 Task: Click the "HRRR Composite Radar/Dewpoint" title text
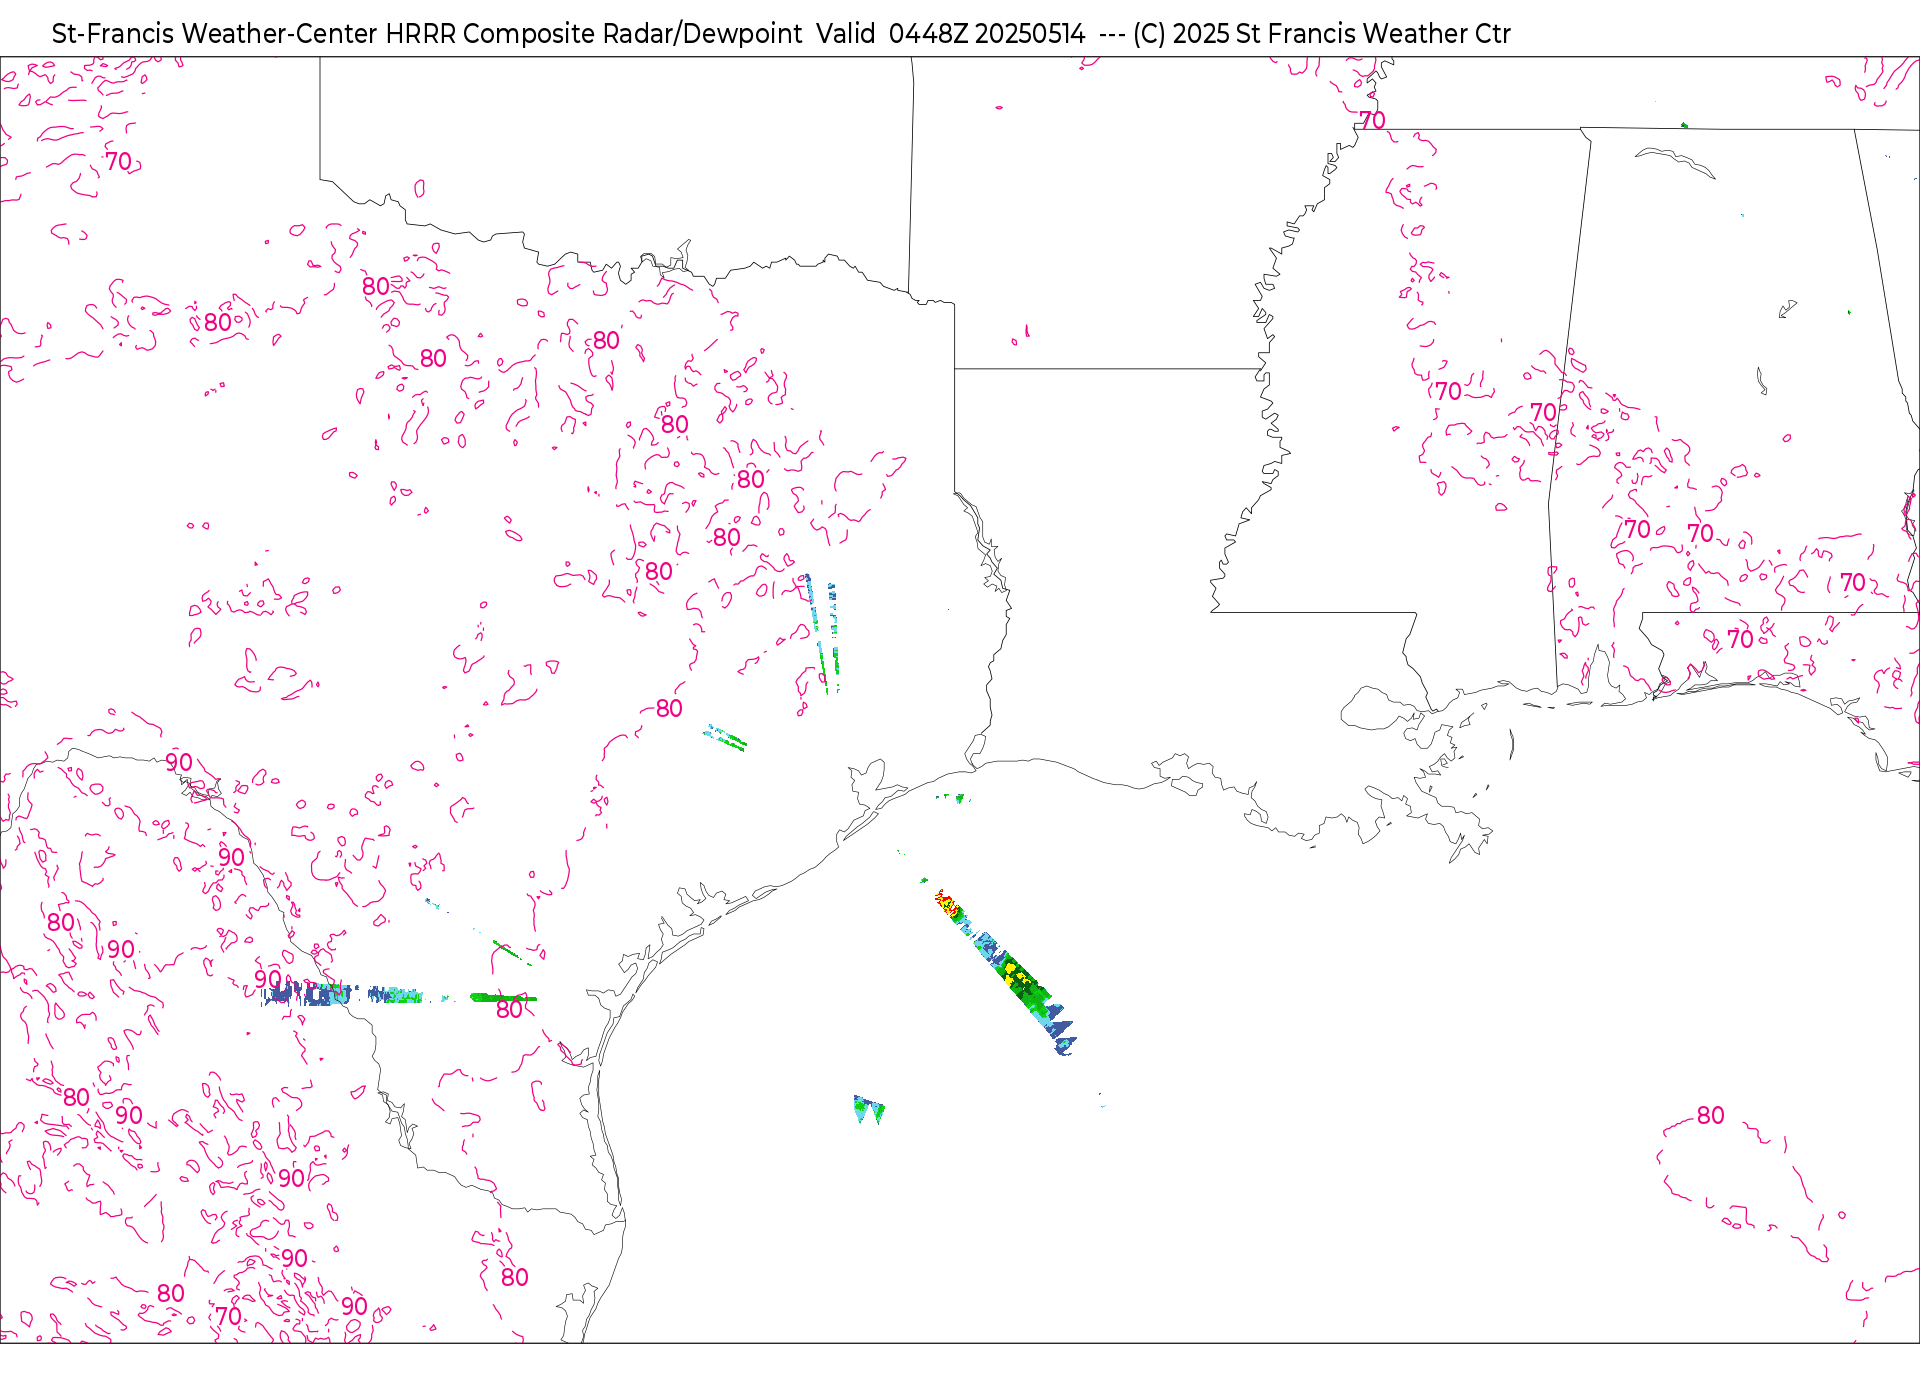[593, 34]
